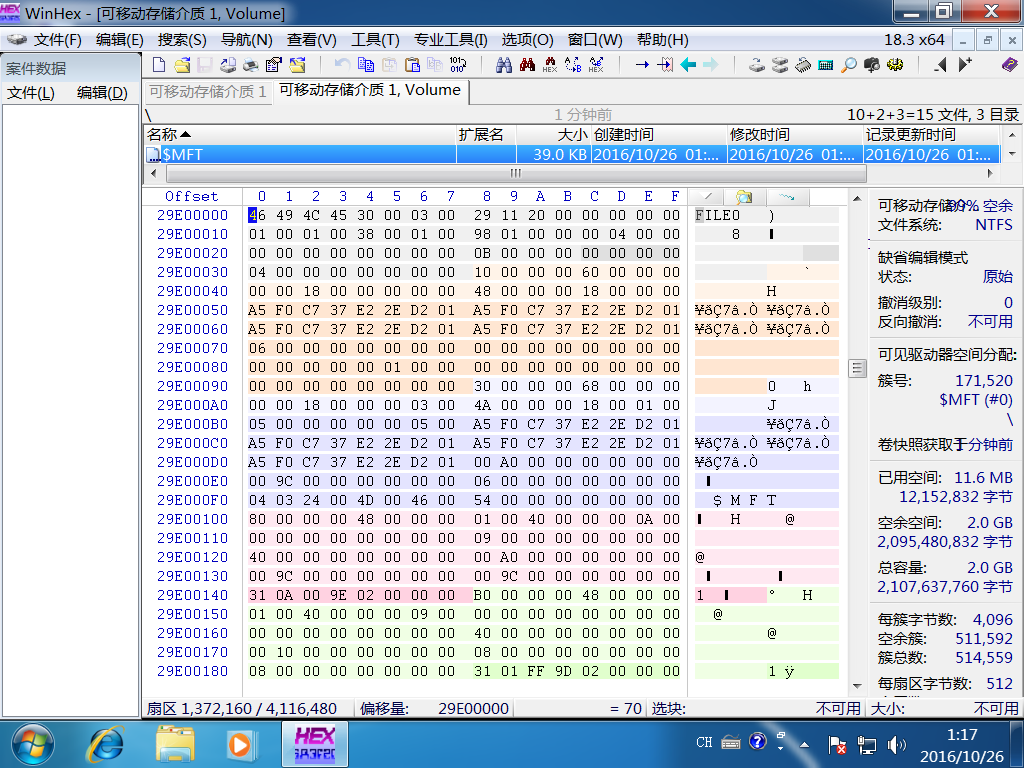Screen dimensions: 1024x768
Task: Open the 搜索(S) menu
Action: click(x=182, y=40)
